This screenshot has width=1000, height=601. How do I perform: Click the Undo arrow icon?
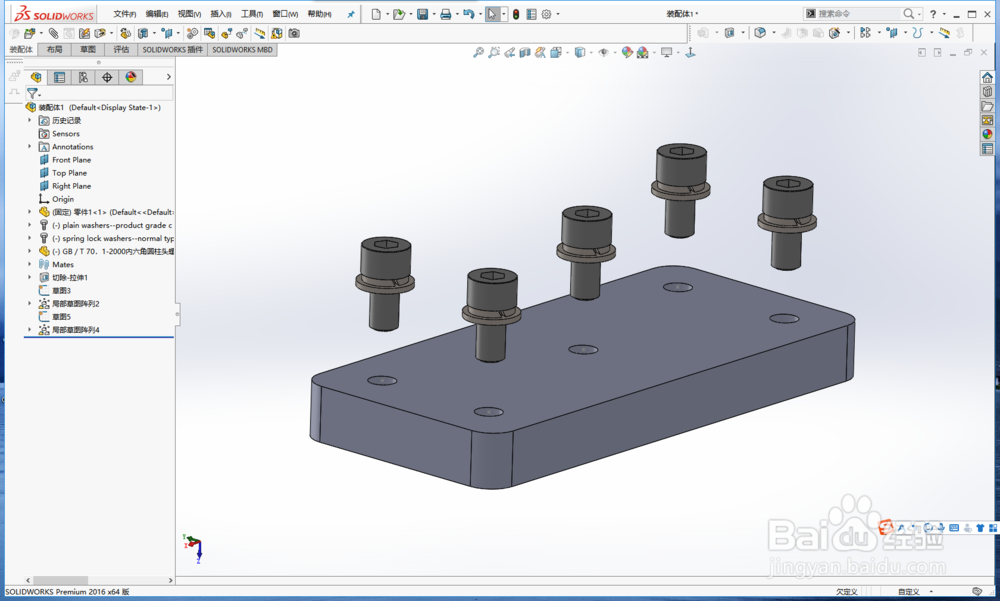coord(469,14)
